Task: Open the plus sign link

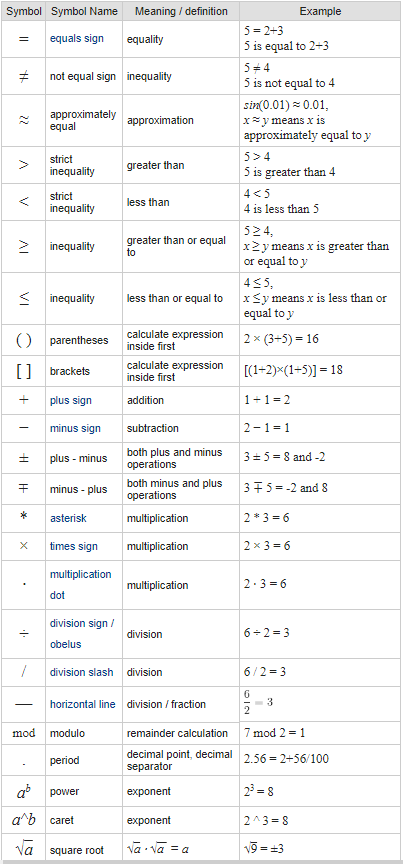Action: point(71,400)
